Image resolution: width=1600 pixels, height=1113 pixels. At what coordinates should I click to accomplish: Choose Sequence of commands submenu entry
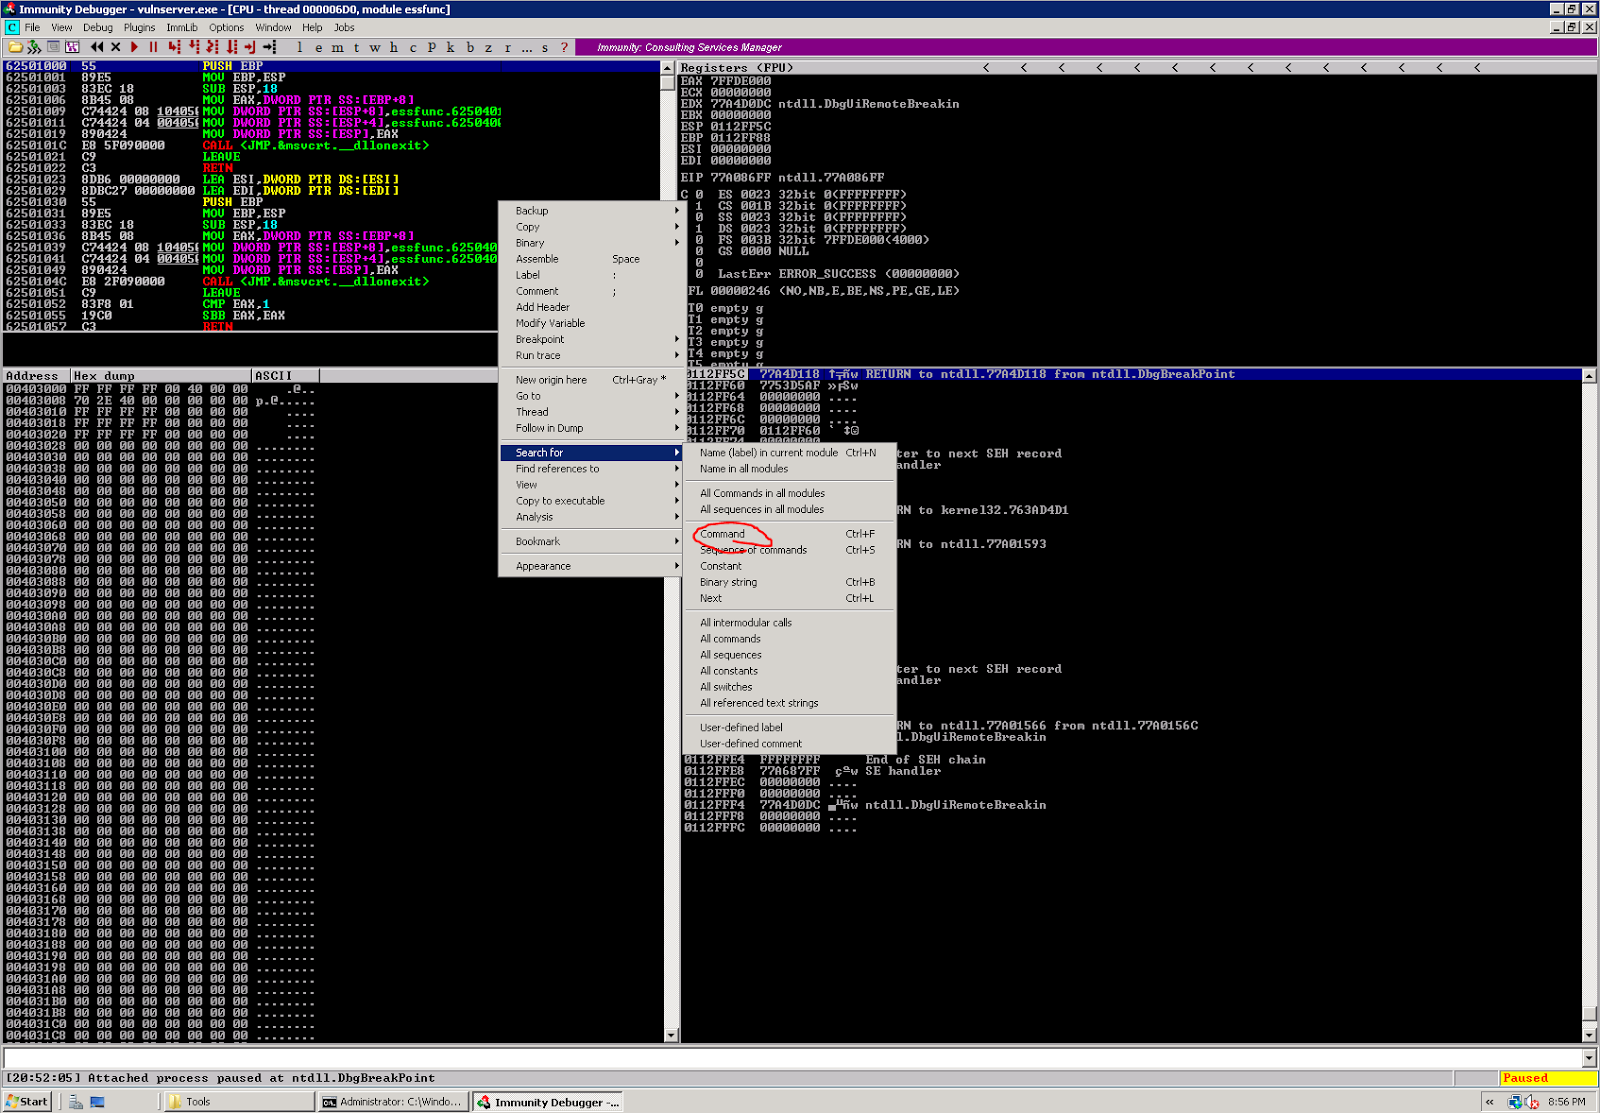(x=789, y=550)
